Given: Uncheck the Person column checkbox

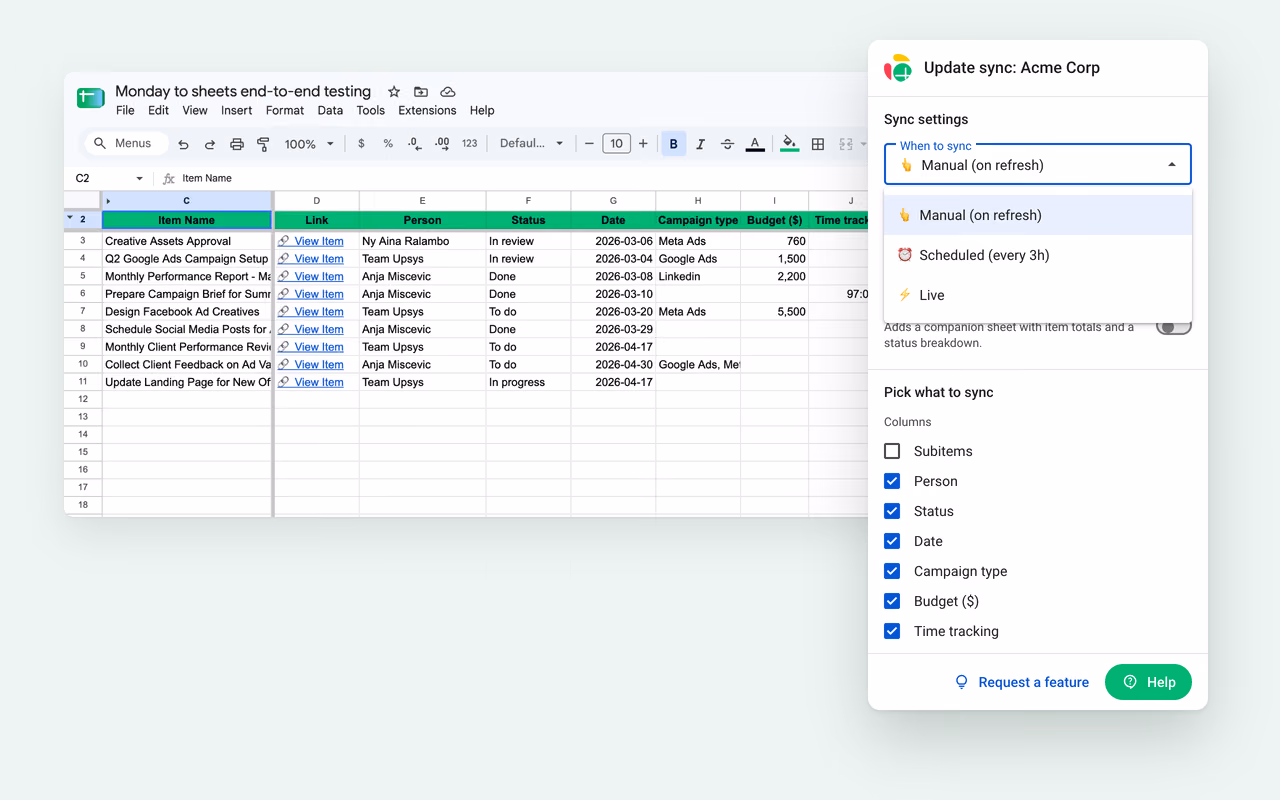Looking at the screenshot, I should [x=892, y=481].
